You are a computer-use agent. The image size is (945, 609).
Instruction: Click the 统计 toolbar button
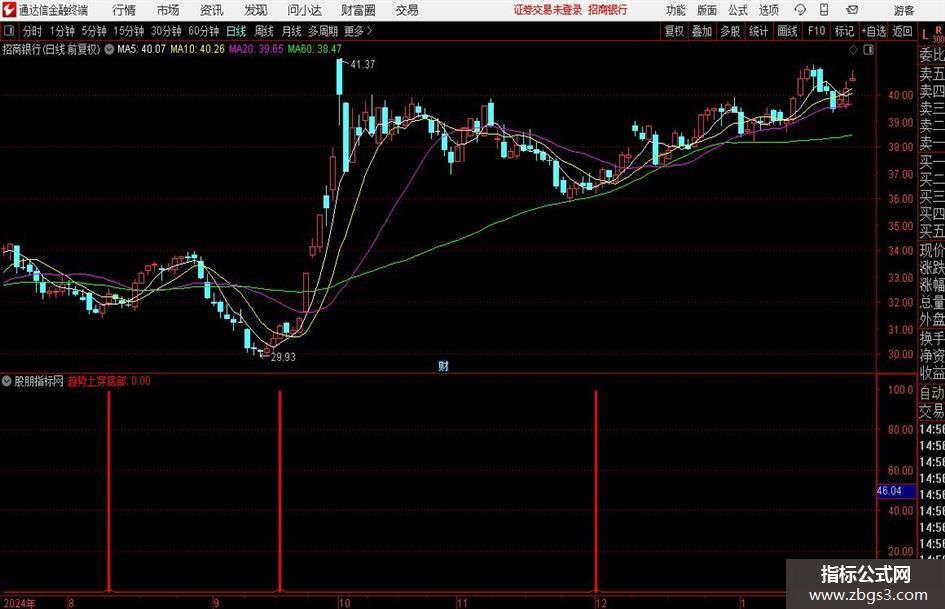[758, 31]
